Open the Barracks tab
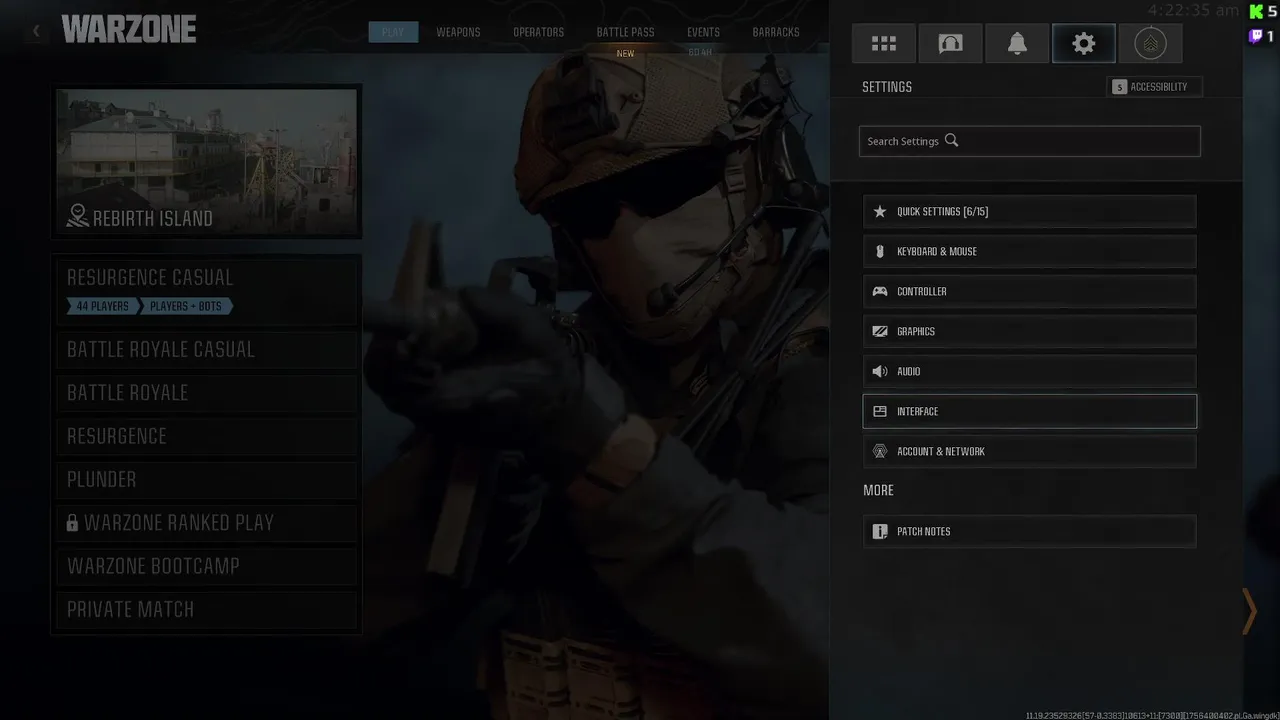The height and width of the screenshot is (720, 1280). 776,32
